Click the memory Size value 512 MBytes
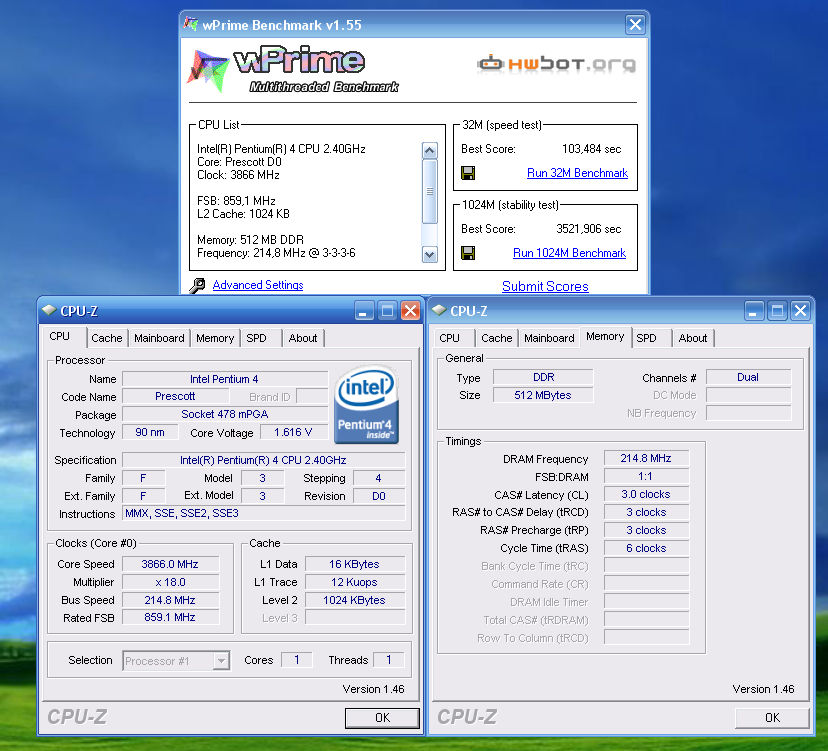828x751 pixels. tap(543, 395)
